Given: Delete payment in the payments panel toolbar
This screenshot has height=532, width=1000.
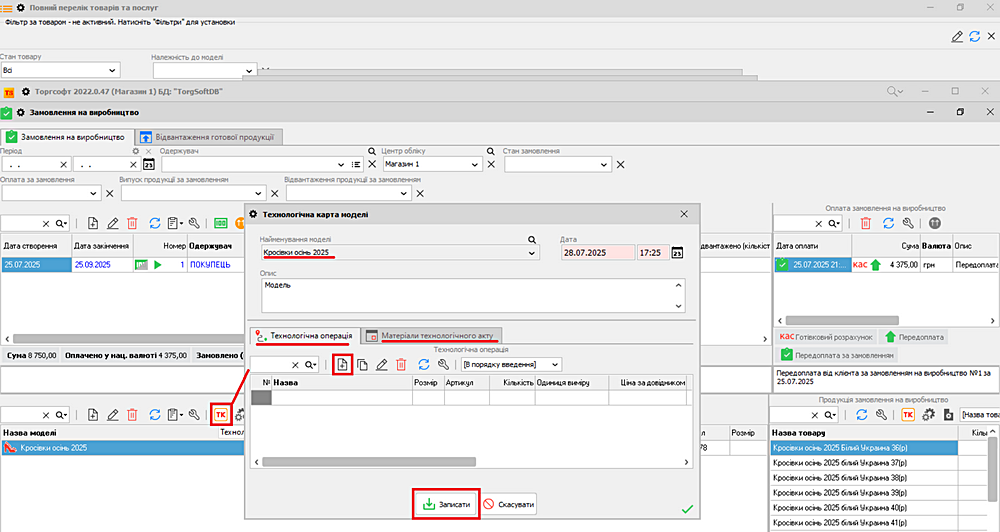Looking at the screenshot, I should (x=866, y=224).
